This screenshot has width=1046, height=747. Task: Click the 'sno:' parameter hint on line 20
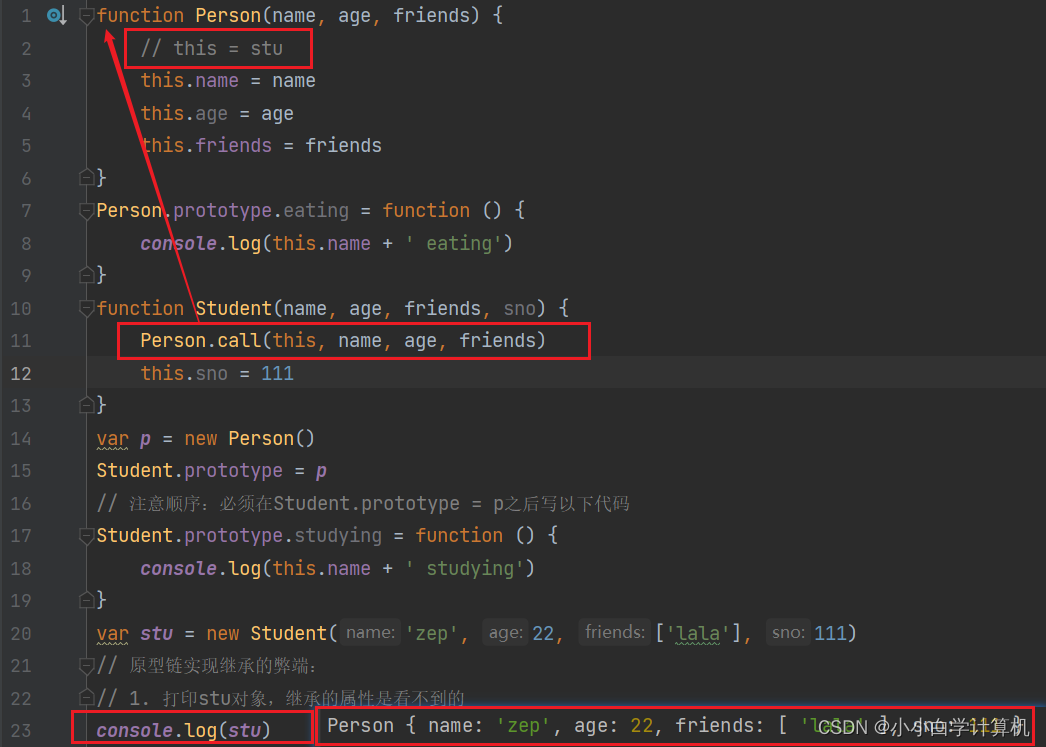coord(788,632)
